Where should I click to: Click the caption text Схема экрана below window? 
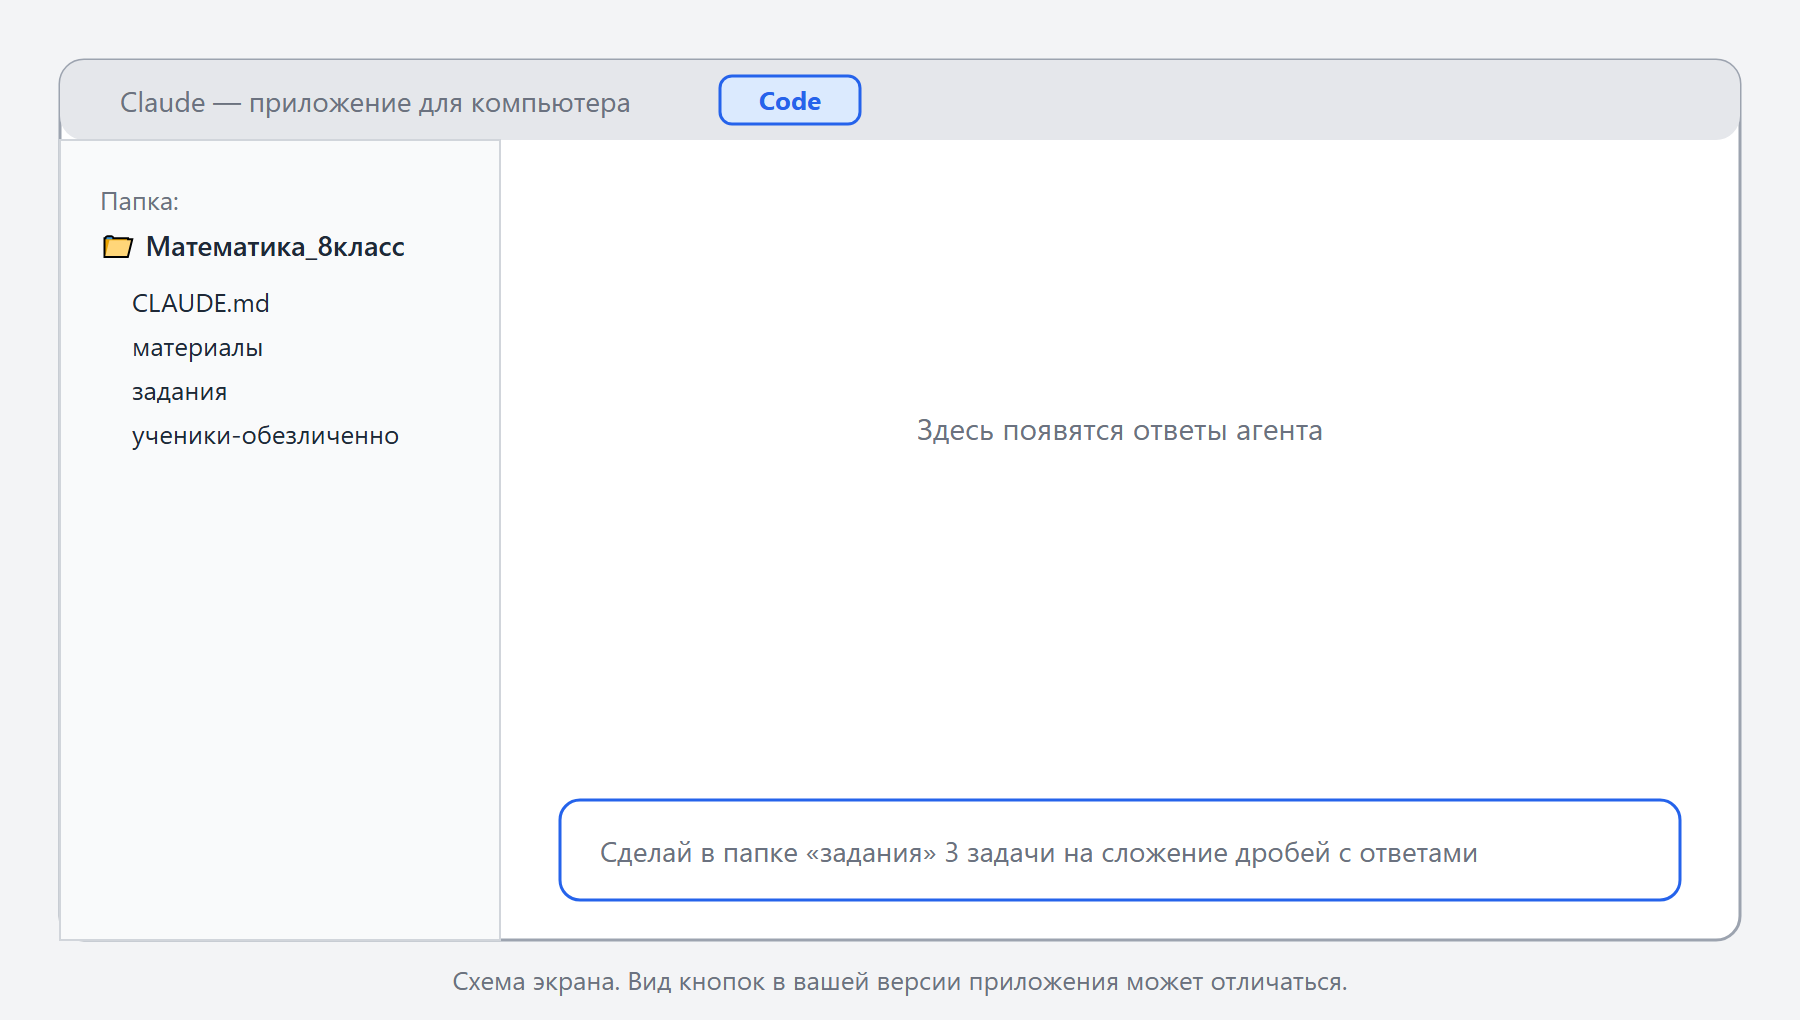point(900,981)
